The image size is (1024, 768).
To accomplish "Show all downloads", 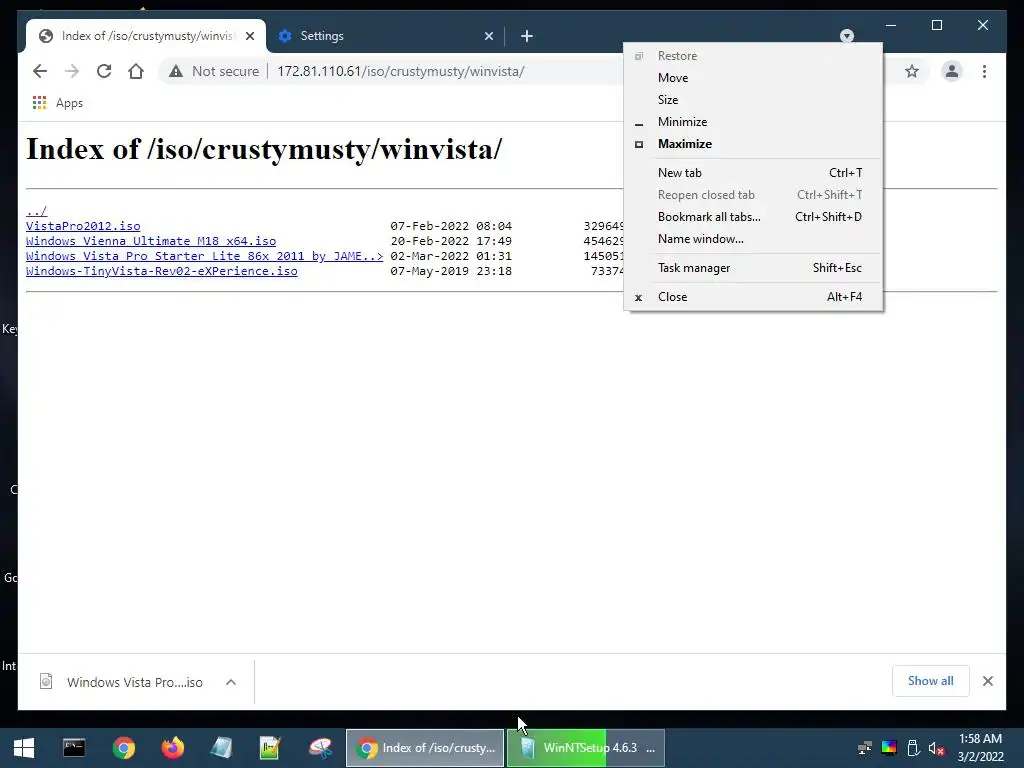I will 931,681.
